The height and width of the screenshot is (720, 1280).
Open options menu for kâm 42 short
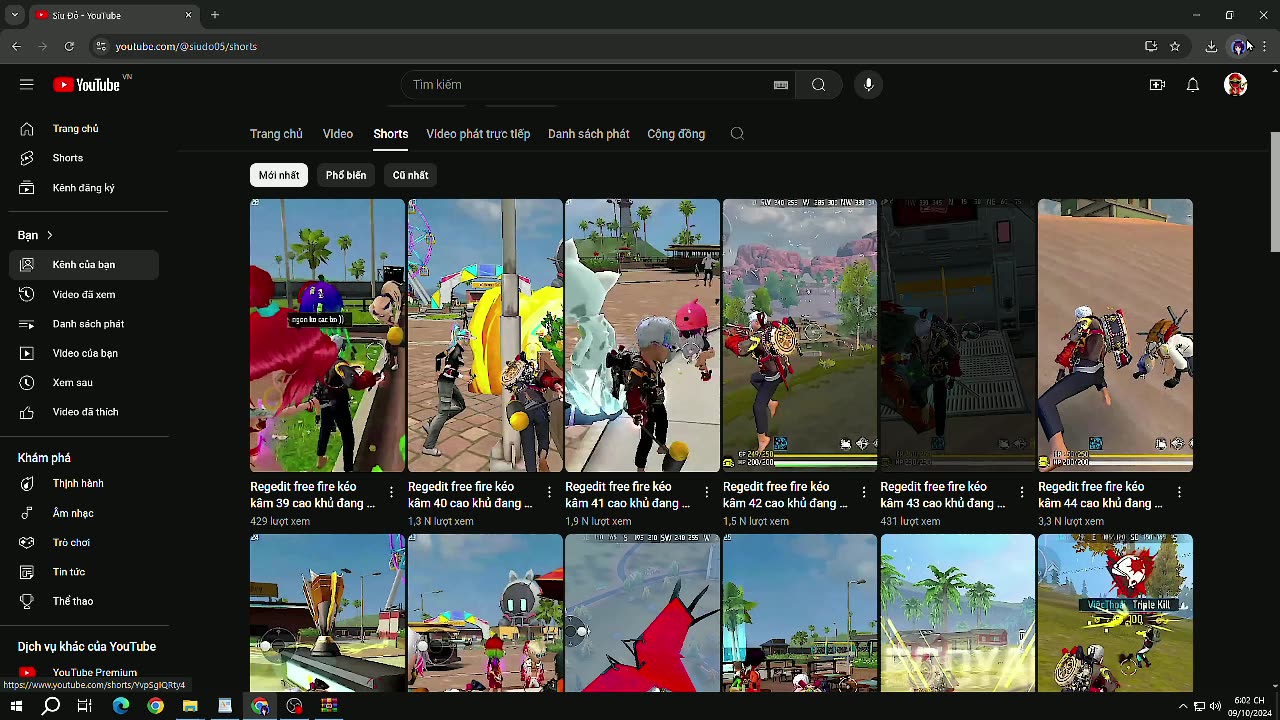864,492
